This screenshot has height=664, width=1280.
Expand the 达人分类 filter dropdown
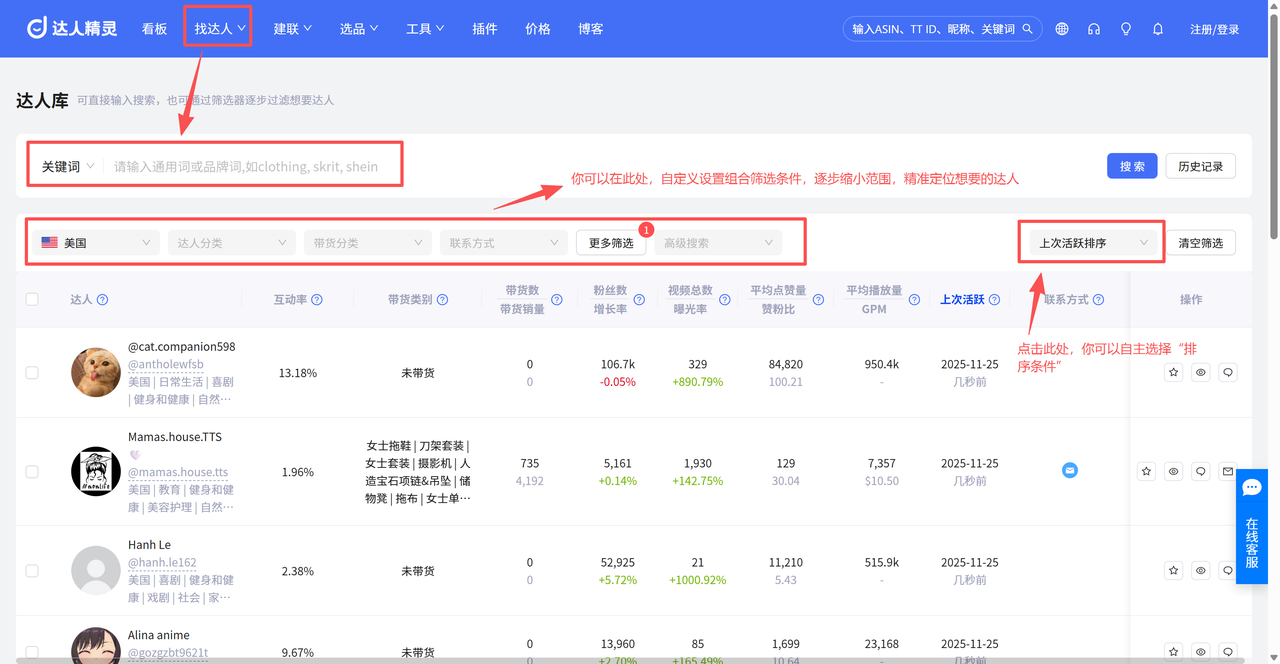[x=231, y=243]
